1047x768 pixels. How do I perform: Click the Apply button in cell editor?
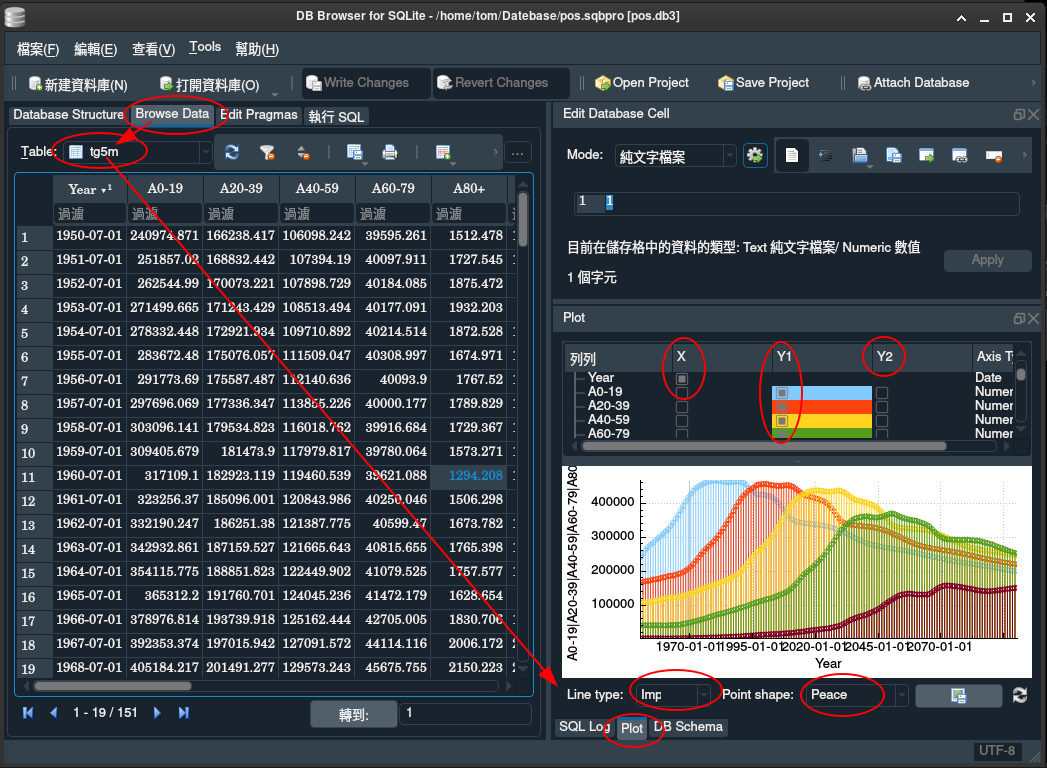pyautogui.click(x=988, y=260)
